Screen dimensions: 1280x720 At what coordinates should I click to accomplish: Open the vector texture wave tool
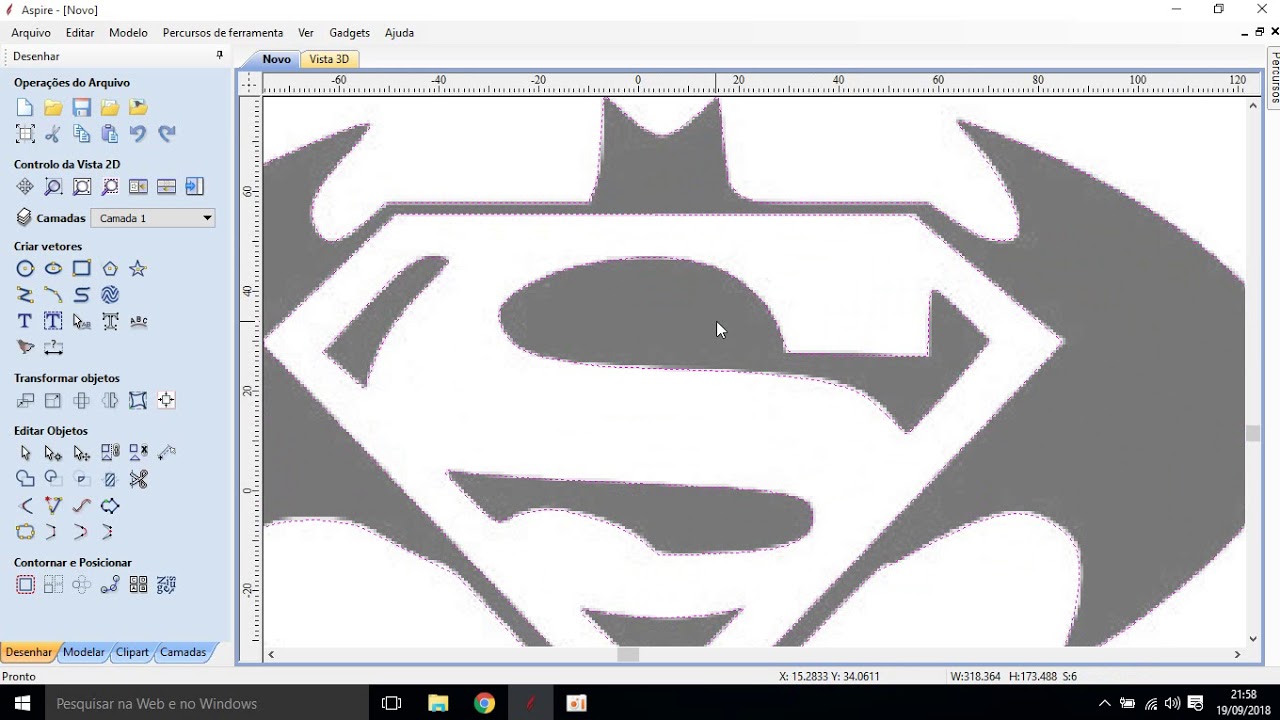[x=110, y=295]
